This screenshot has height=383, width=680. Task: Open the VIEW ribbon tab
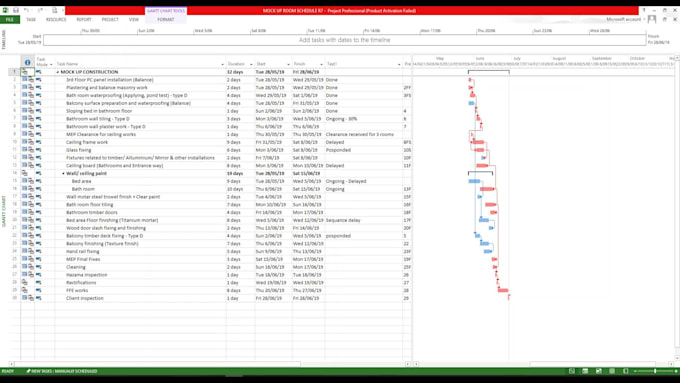134,20
